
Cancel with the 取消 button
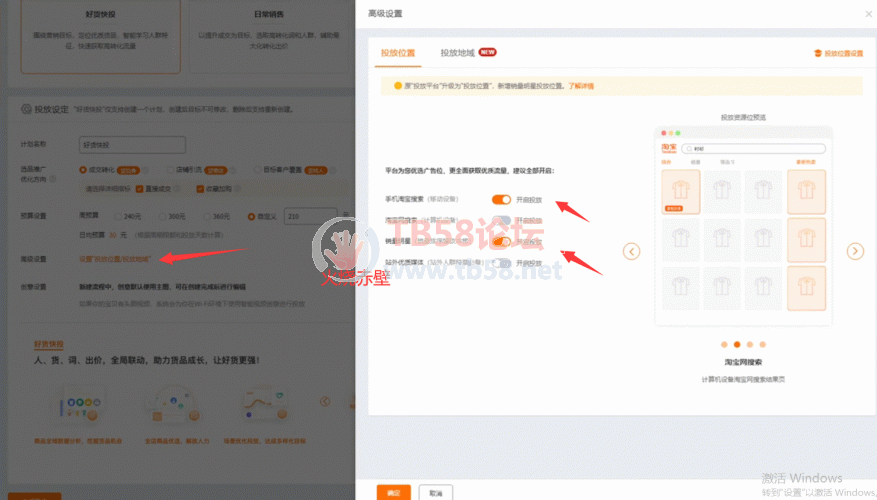(x=435, y=492)
